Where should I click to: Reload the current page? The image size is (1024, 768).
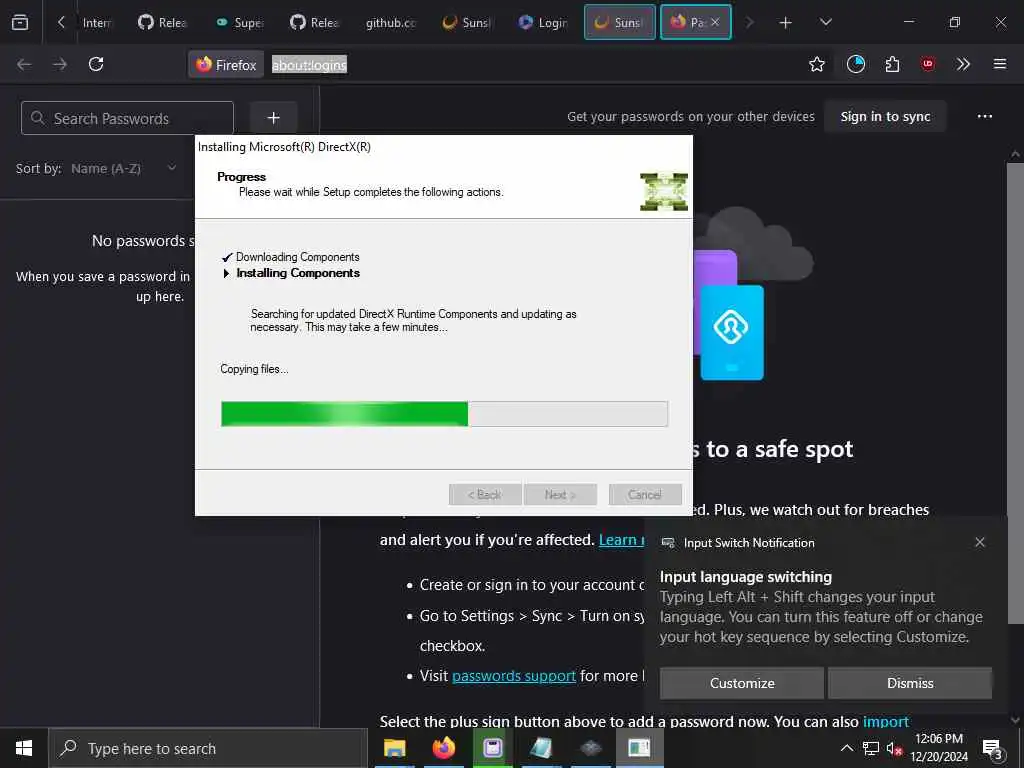point(96,64)
